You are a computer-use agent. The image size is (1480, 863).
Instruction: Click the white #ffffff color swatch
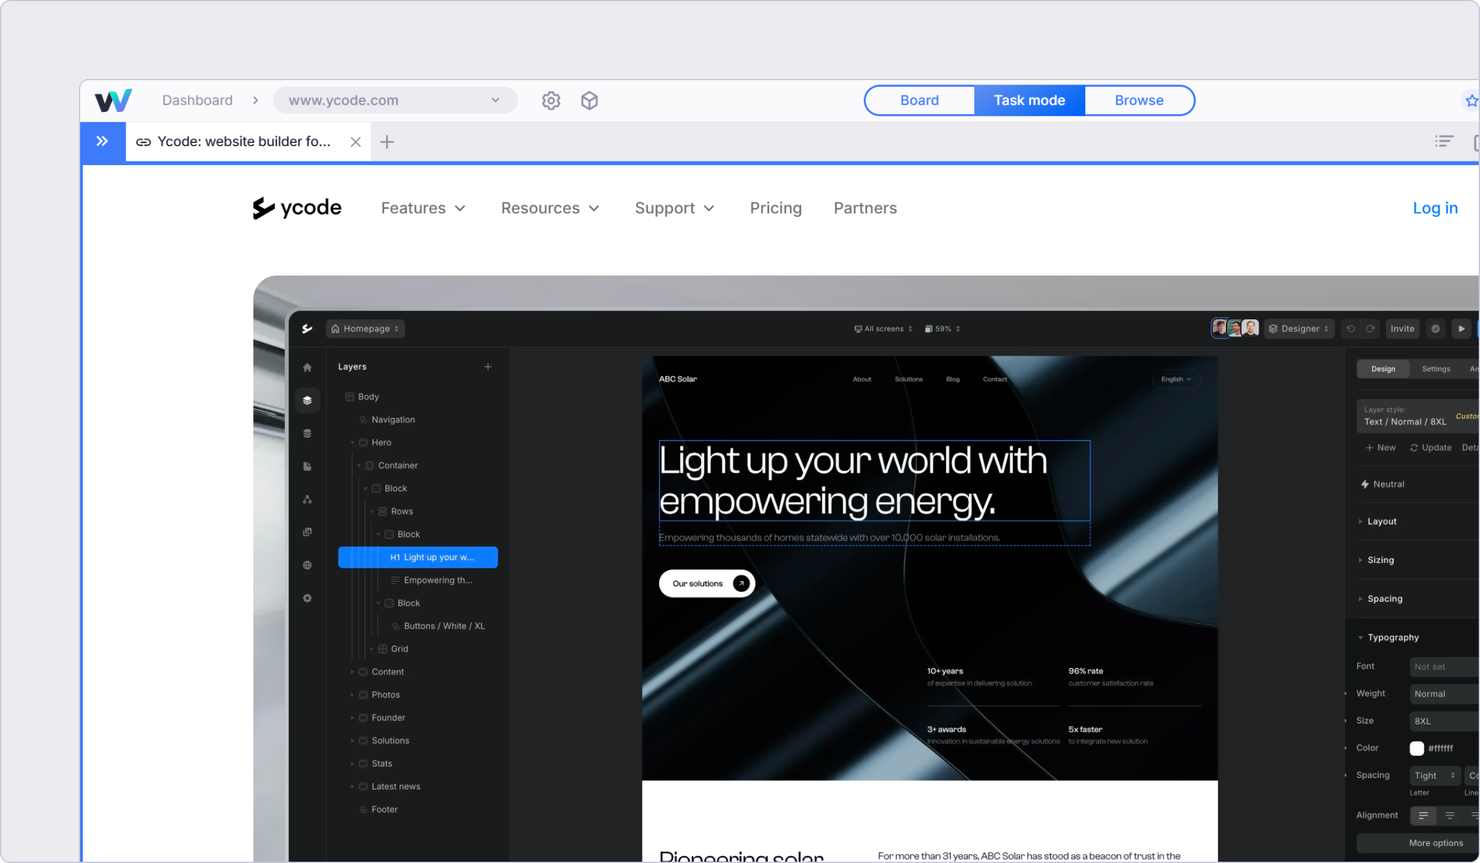[1417, 748]
